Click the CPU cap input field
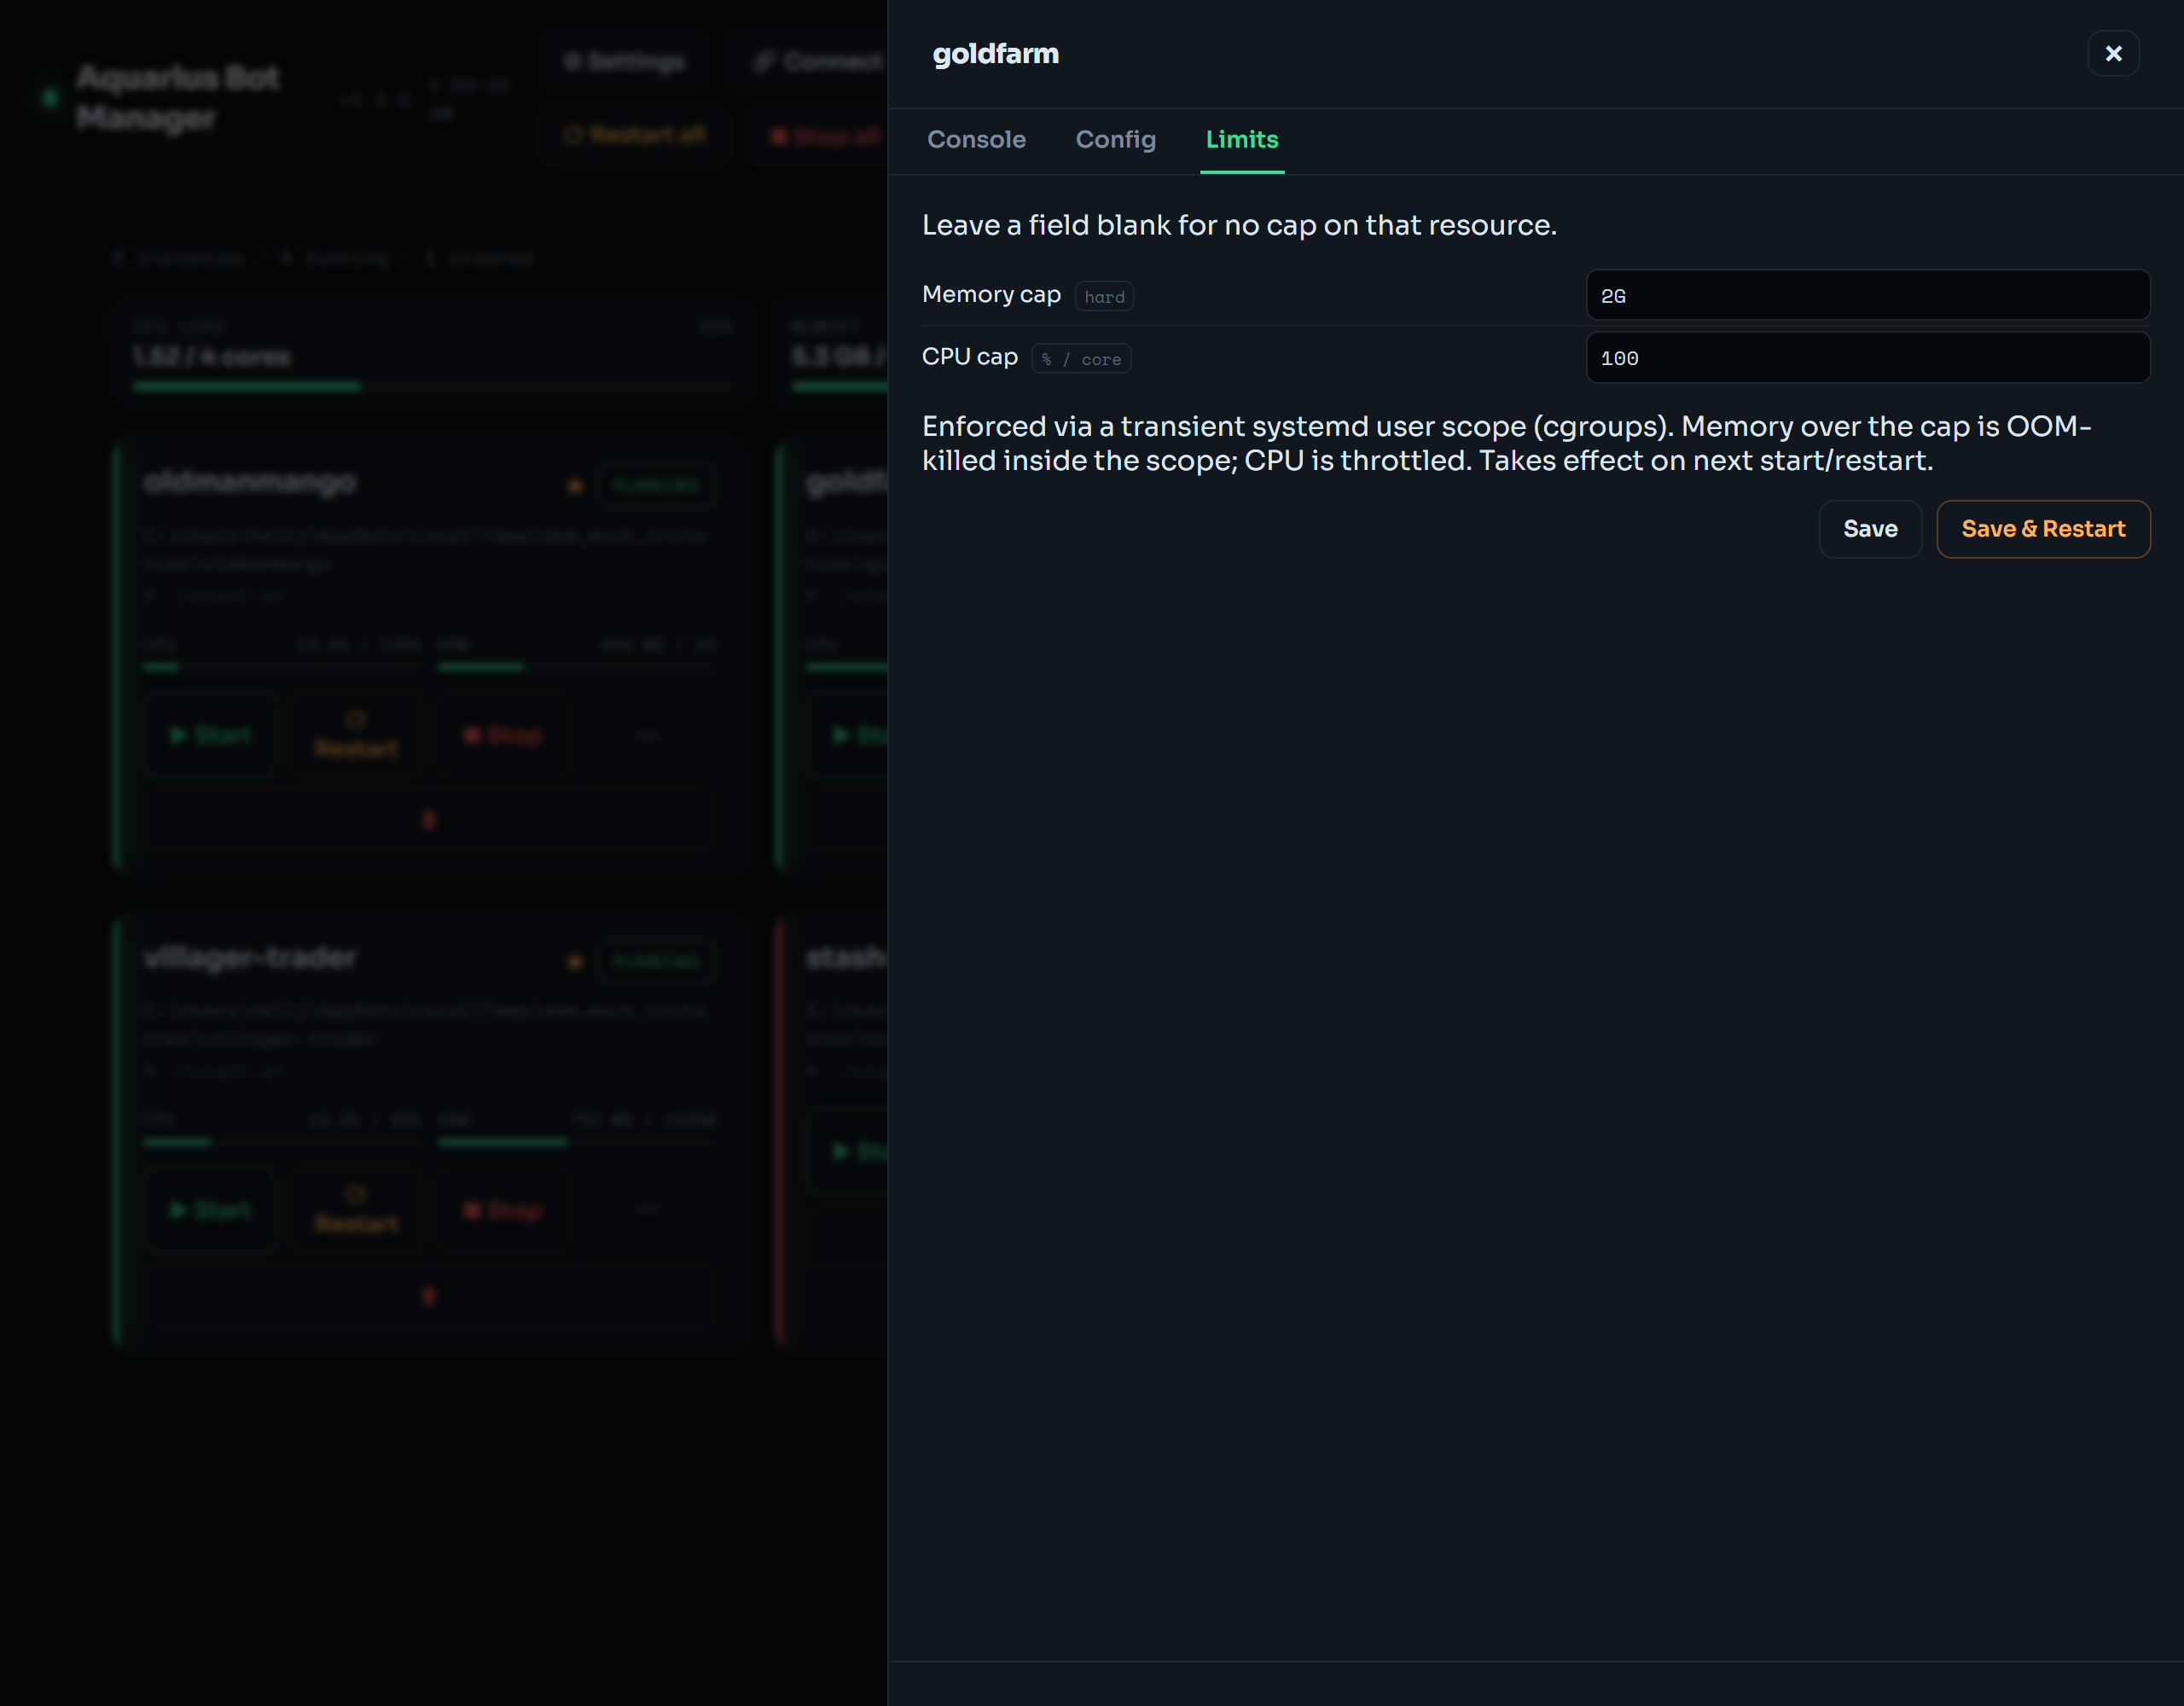Viewport: 2184px width, 1706px height. pyautogui.click(x=1867, y=358)
